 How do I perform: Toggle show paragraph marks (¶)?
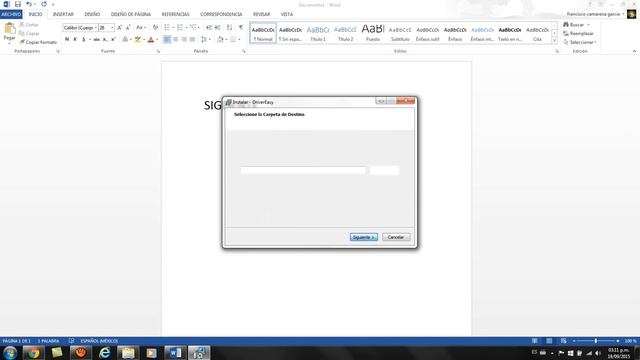(x=241, y=28)
